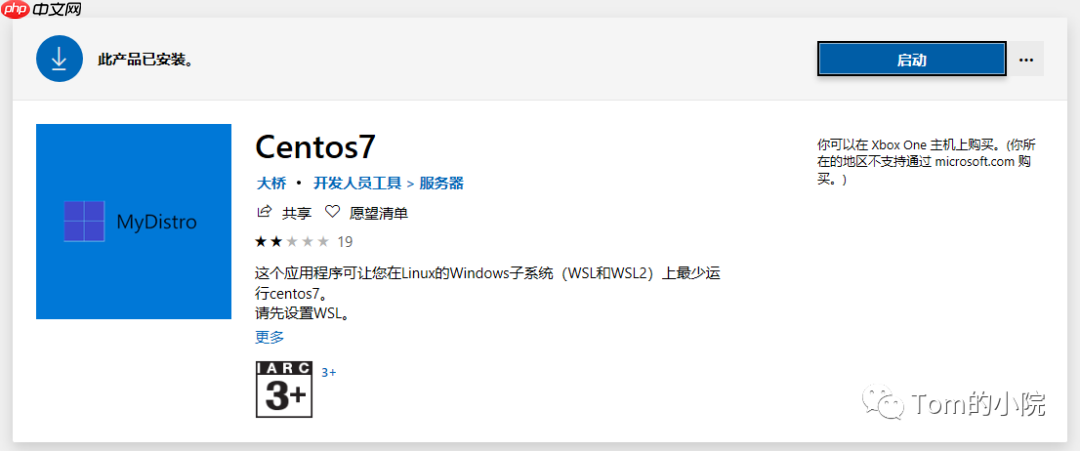The width and height of the screenshot is (1080, 451).
Task: Click the Centos7 title text
Action: coord(316,147)
